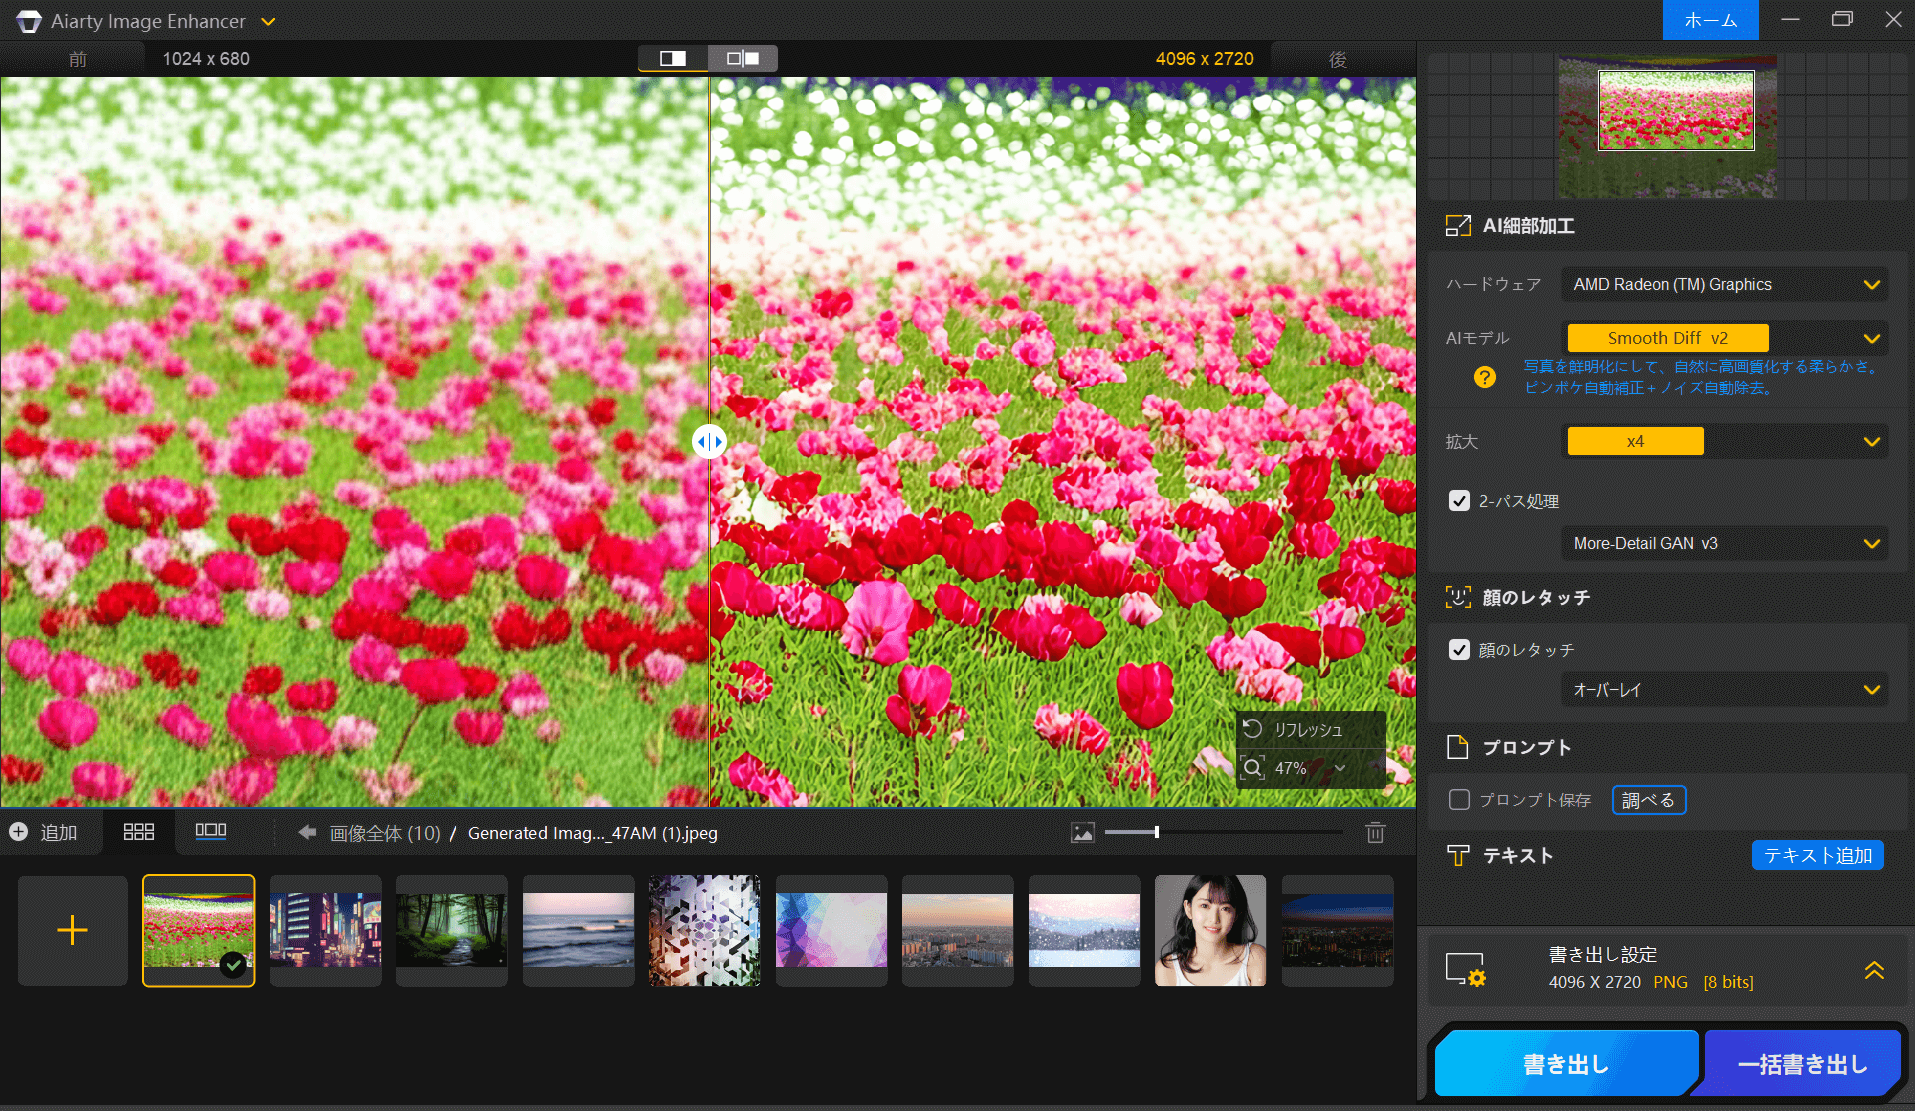Enable the プロンプト保存 checkbox
Screen dimensions: 1915x1111
tap(1459, 800)
